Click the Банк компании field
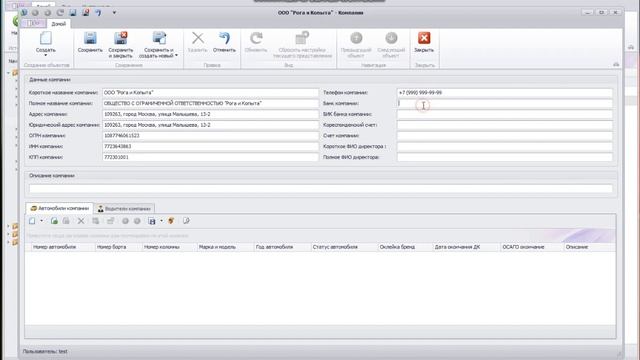Screen dimensions: 640x360 (x=504, y=103)
